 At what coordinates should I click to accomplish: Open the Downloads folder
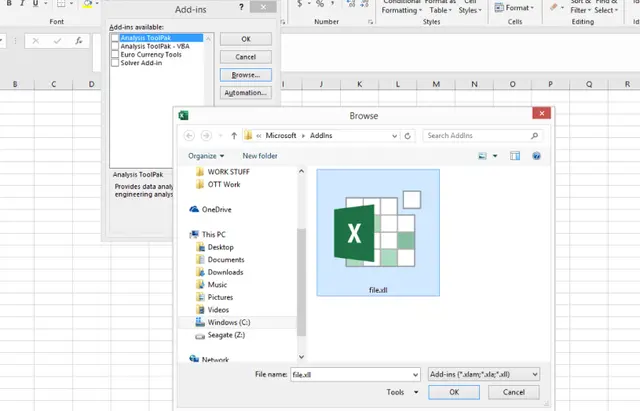(x=220, y=272)
